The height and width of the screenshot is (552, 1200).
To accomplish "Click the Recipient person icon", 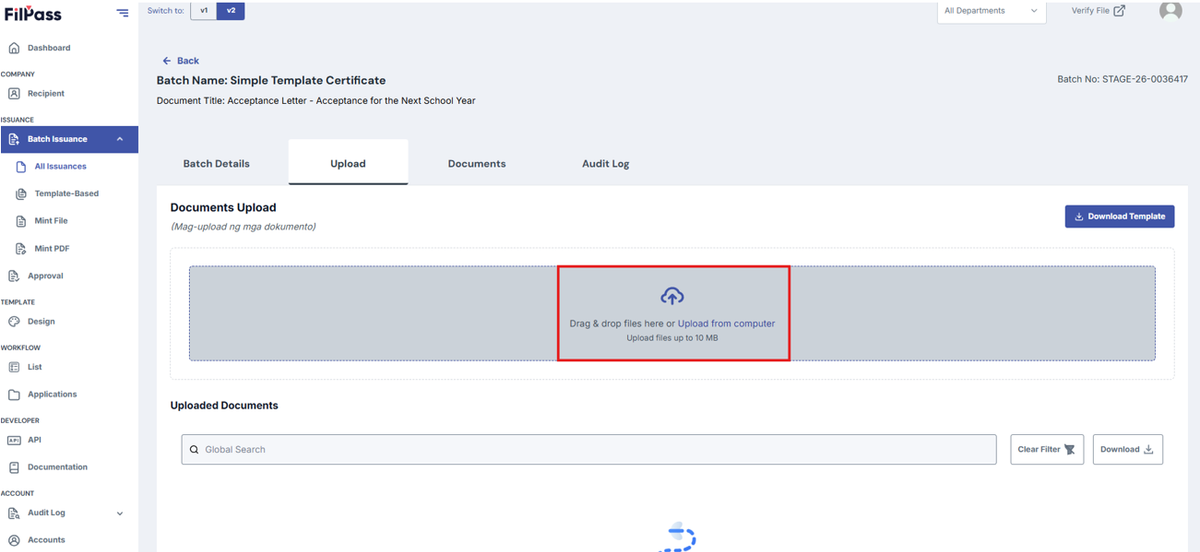I will pyautogui.click(x=14, y=93).
